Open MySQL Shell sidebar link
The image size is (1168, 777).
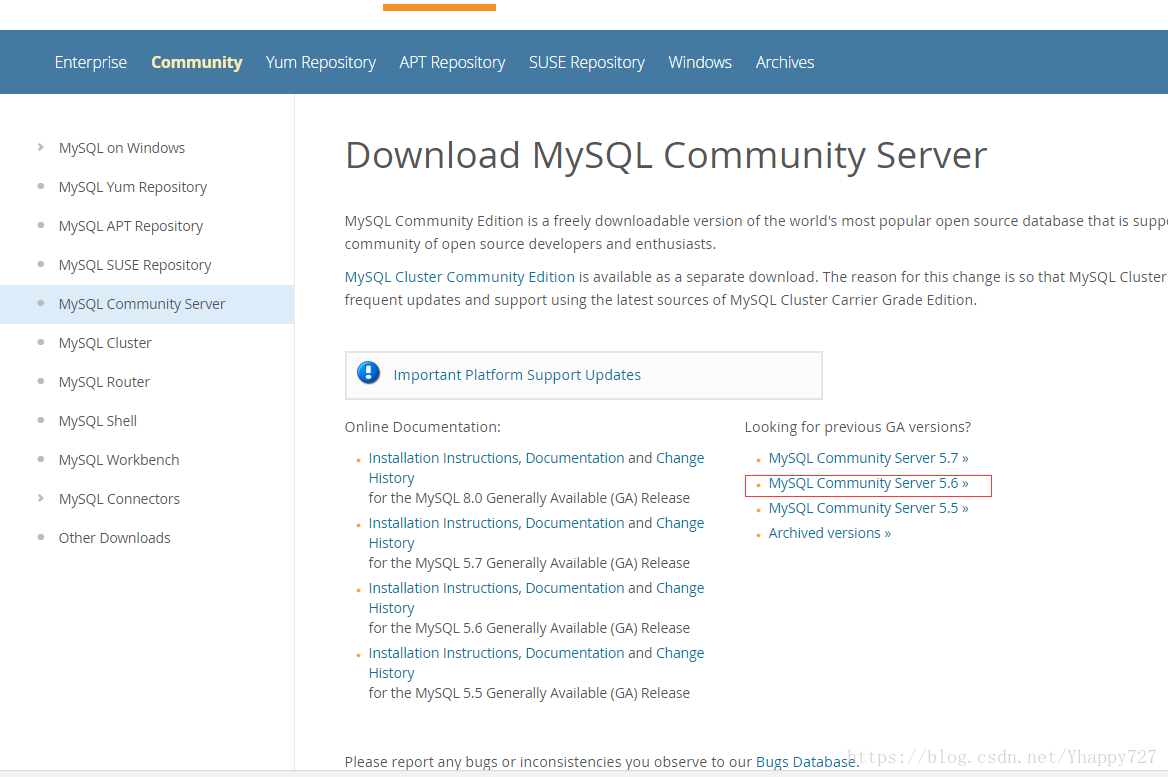(x=98, y=421)
